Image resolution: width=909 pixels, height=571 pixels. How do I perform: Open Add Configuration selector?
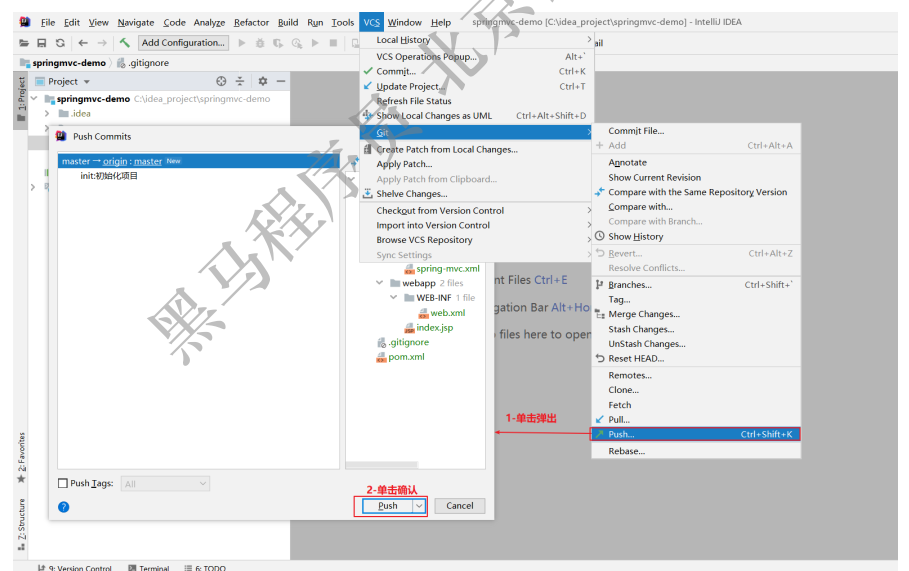click(x=183, y=43)
